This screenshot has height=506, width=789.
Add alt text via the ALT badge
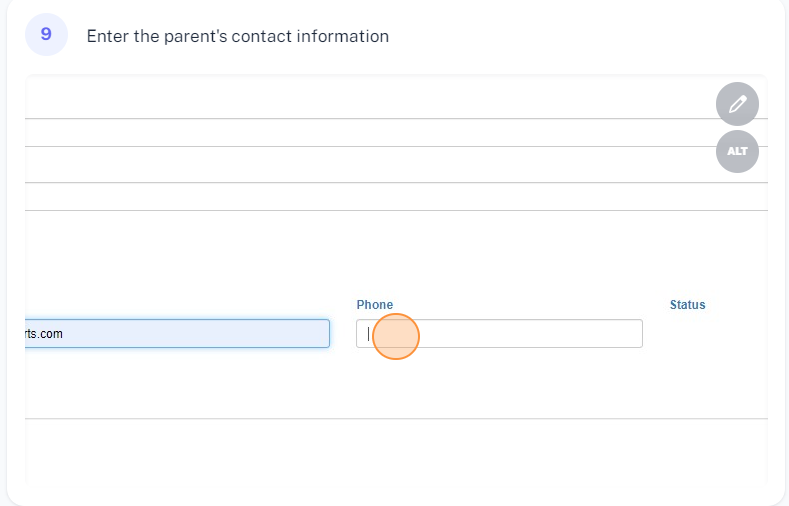(x=737, y=152)
